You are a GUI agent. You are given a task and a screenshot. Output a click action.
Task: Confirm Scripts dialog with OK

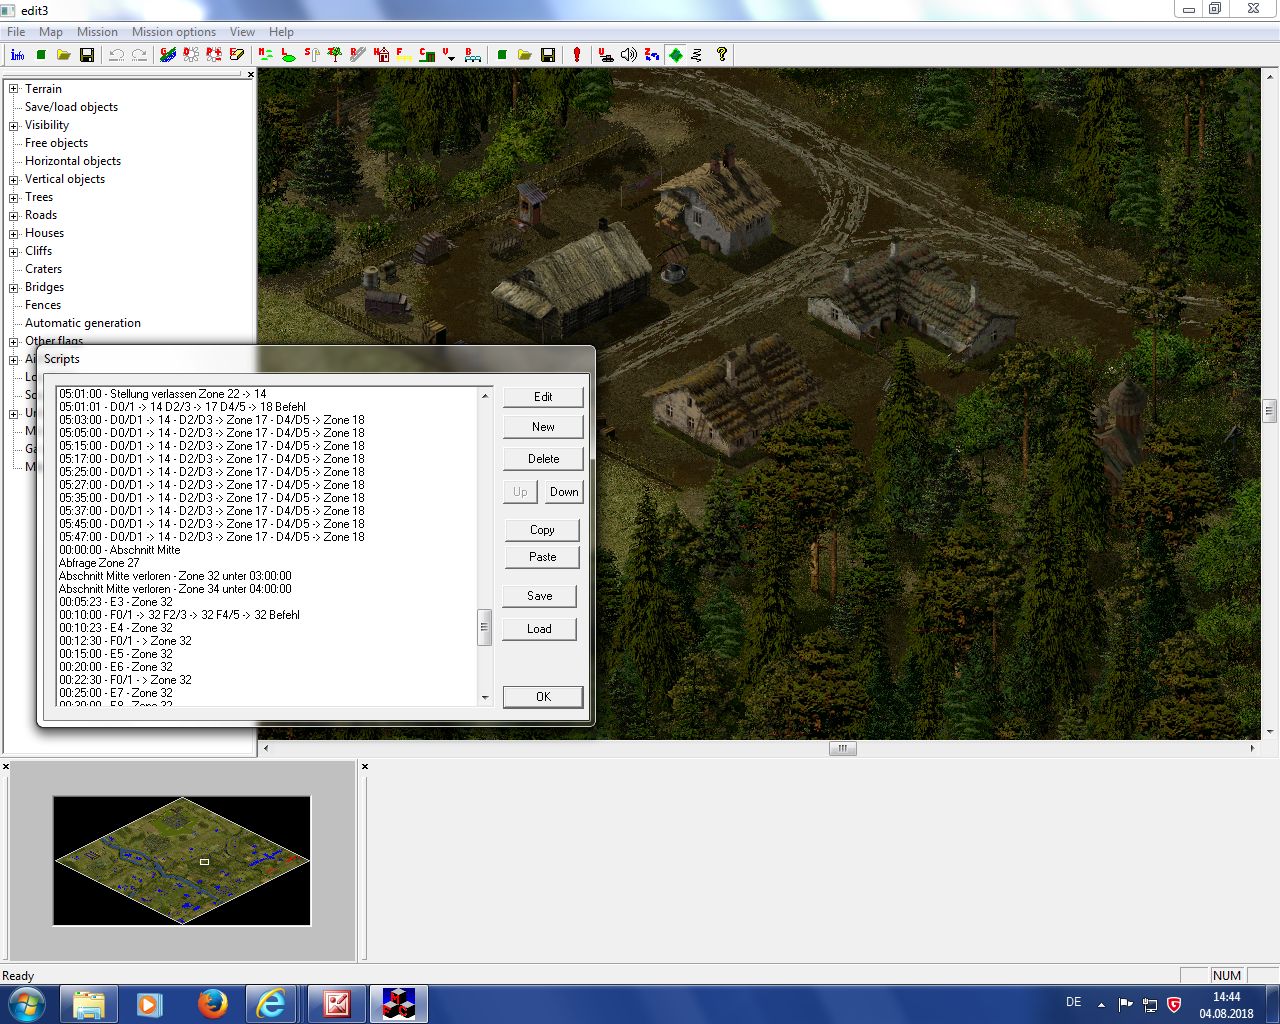coord(543,697)
